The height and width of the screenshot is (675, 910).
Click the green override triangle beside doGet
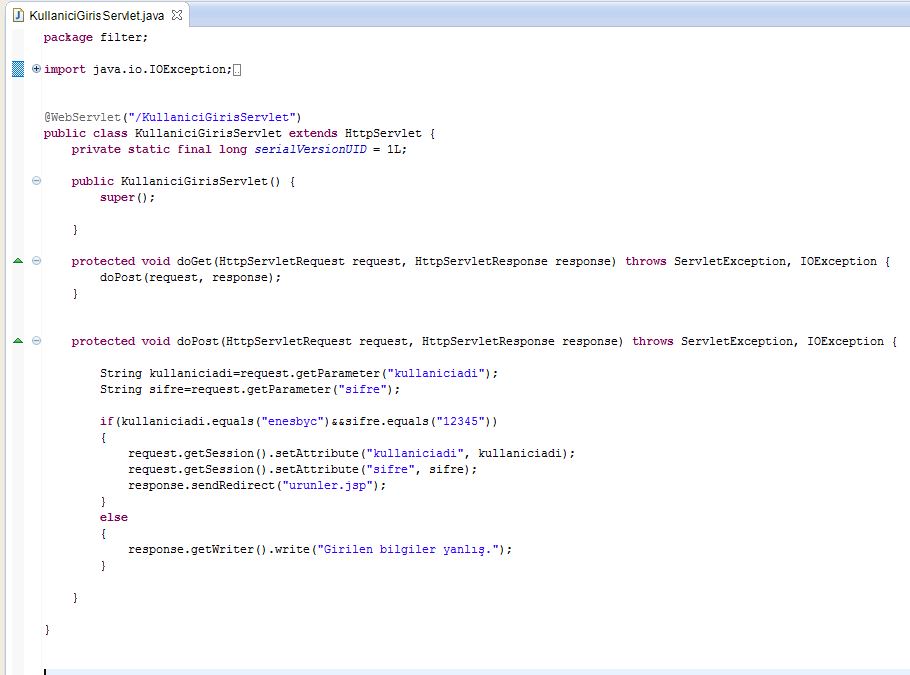[x=17, y=261]
